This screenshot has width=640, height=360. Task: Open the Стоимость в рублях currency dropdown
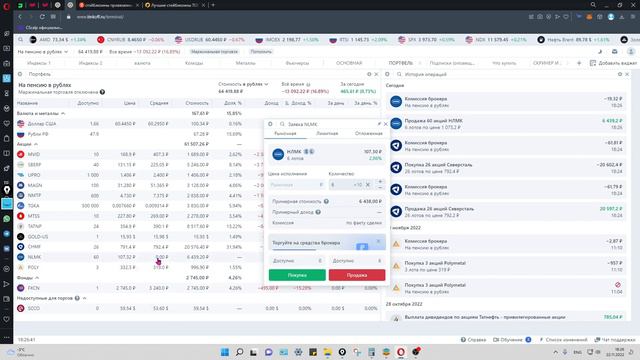coord(243,84)
